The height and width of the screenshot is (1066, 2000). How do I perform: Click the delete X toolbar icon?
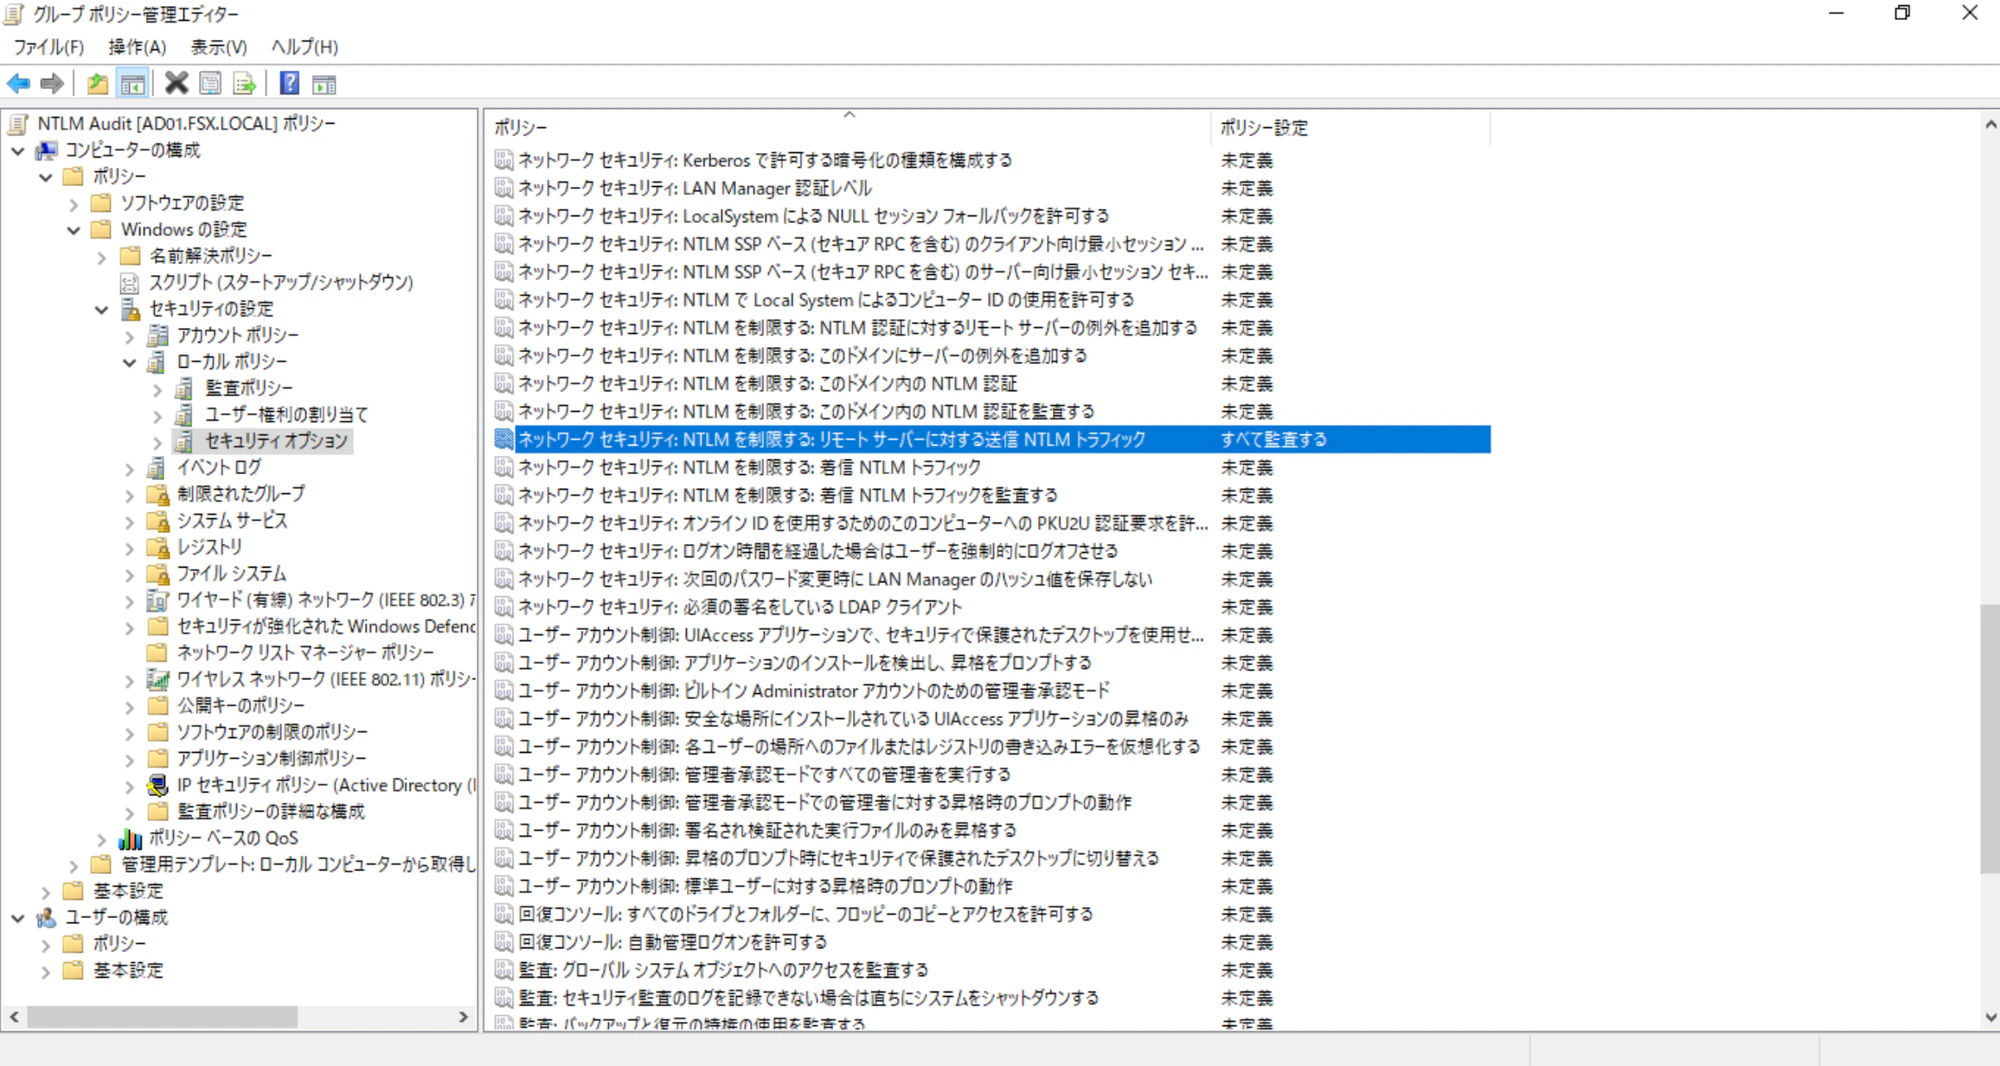(176, 84)
